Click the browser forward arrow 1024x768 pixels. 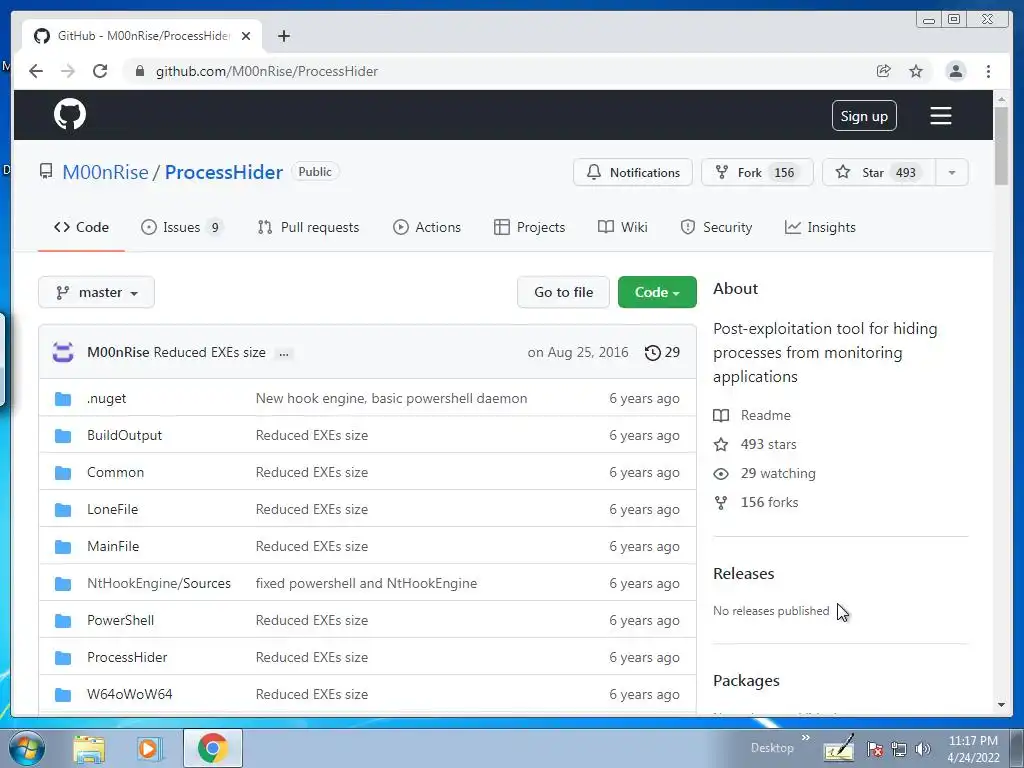pyautogui.click(x=68, y=71)
